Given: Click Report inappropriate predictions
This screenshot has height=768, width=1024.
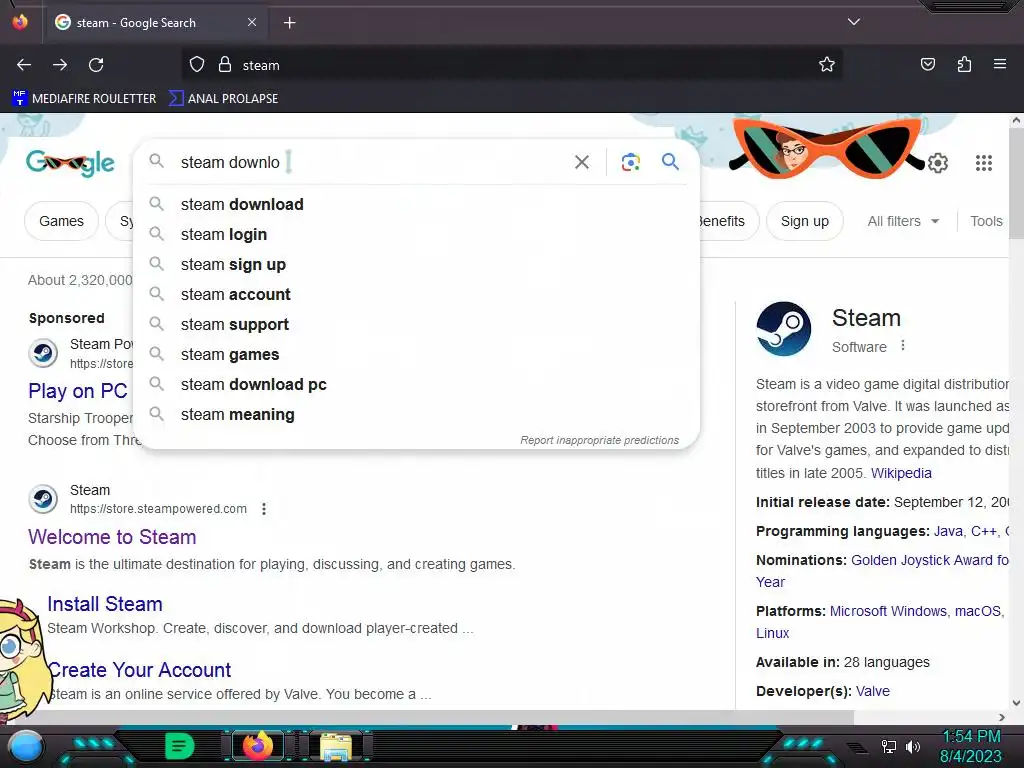Looking at the screenshot, I should click(x=600, y=440).
